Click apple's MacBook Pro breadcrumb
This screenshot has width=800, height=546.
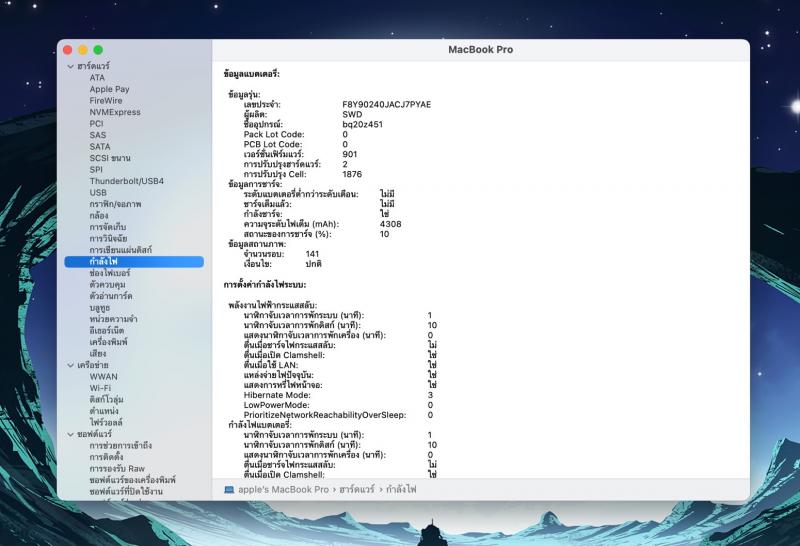coord(283,490)
